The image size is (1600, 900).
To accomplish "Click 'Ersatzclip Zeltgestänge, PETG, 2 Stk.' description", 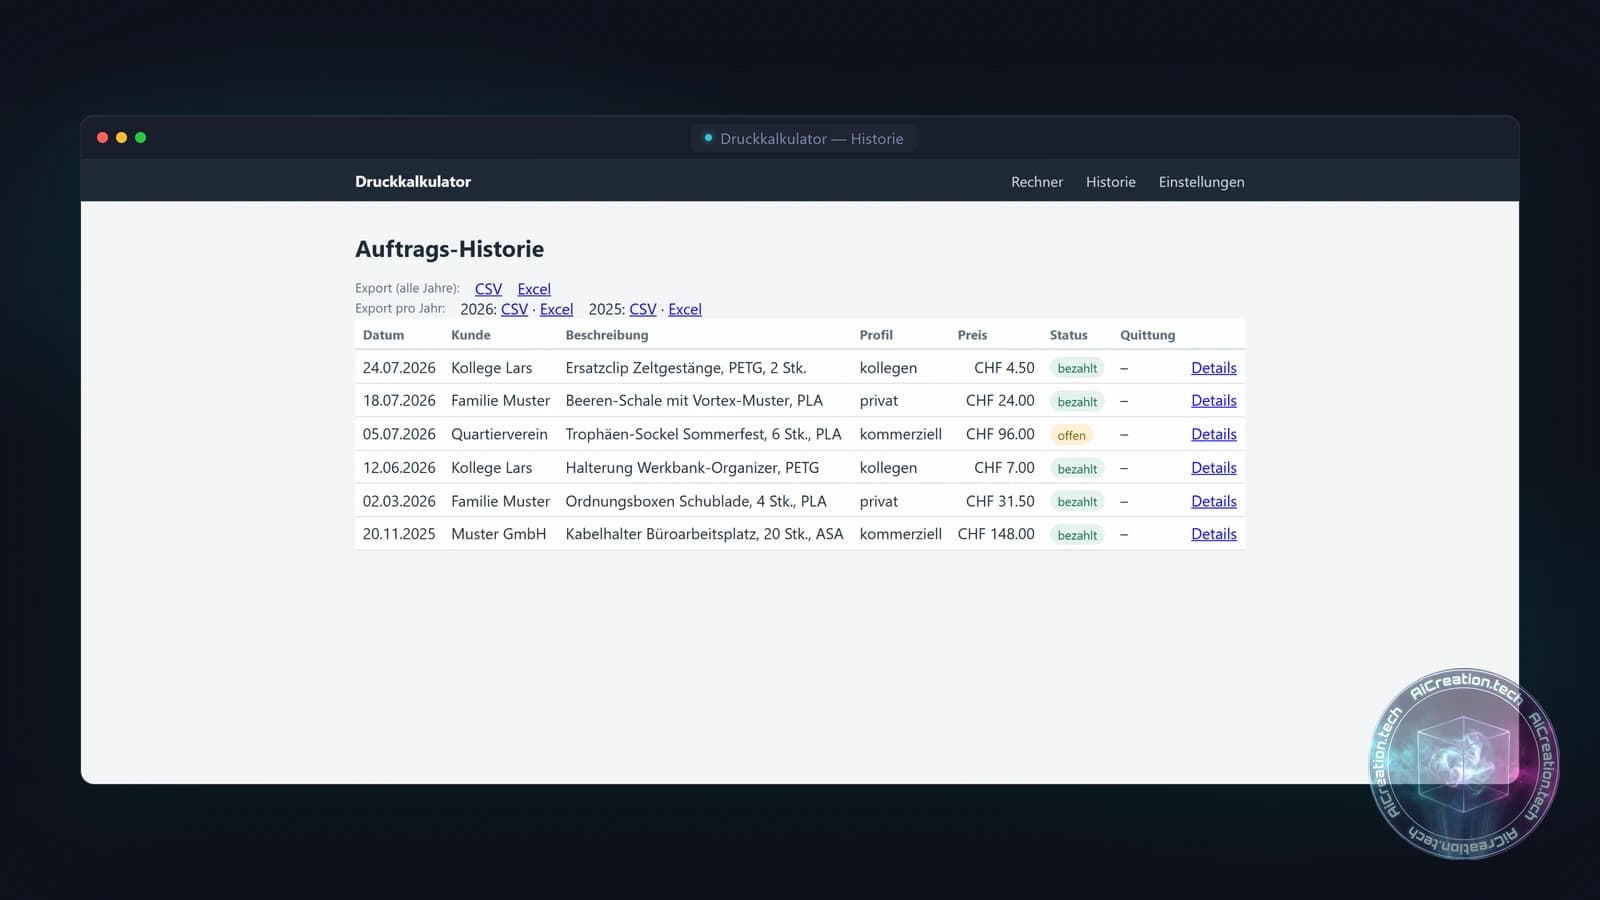I will click(686, 368).
